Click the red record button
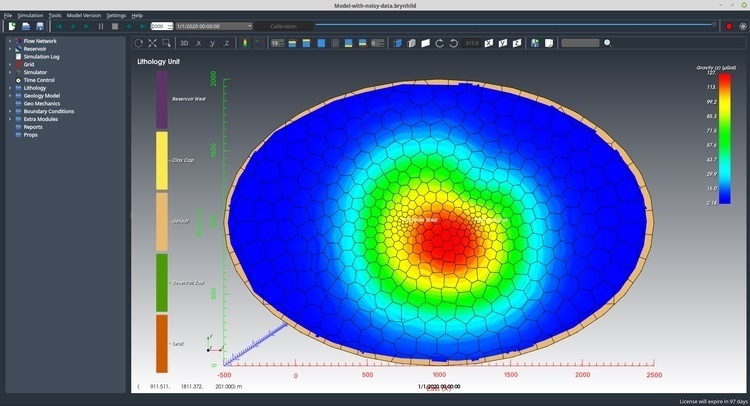This screenshot has height=406, width=750. click(728, 26)
